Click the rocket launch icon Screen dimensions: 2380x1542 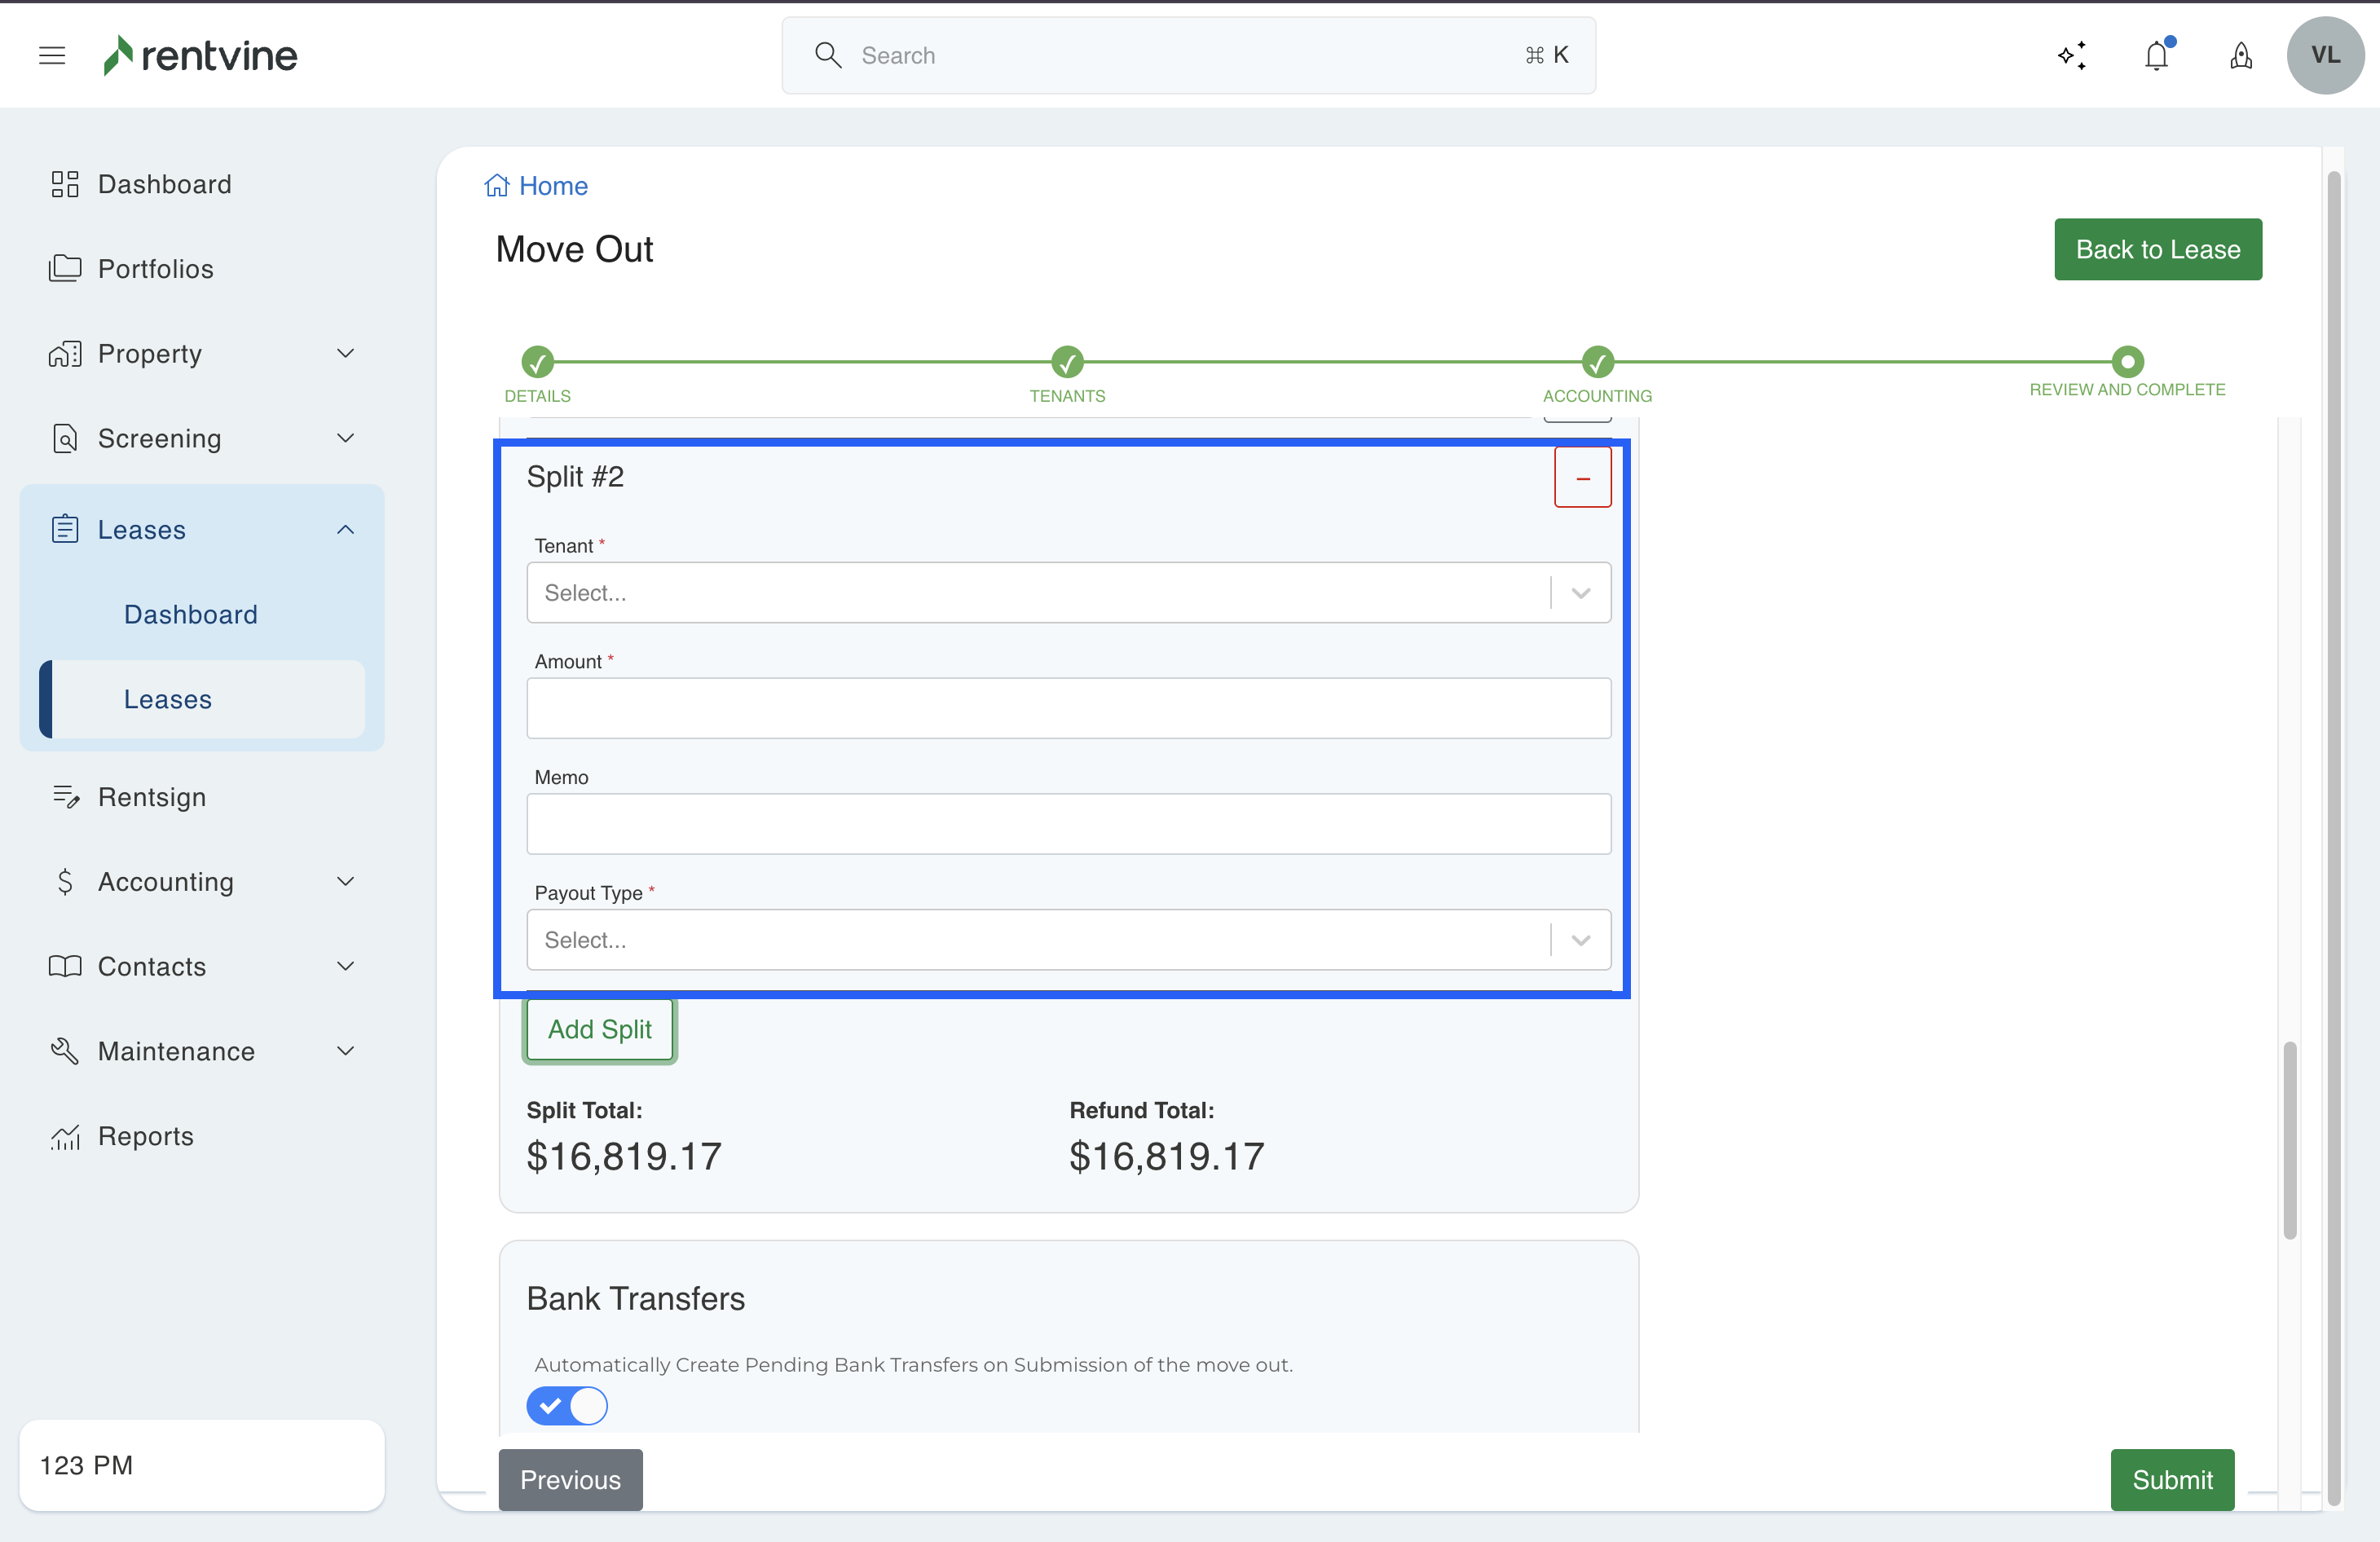tap(2241, 55)
